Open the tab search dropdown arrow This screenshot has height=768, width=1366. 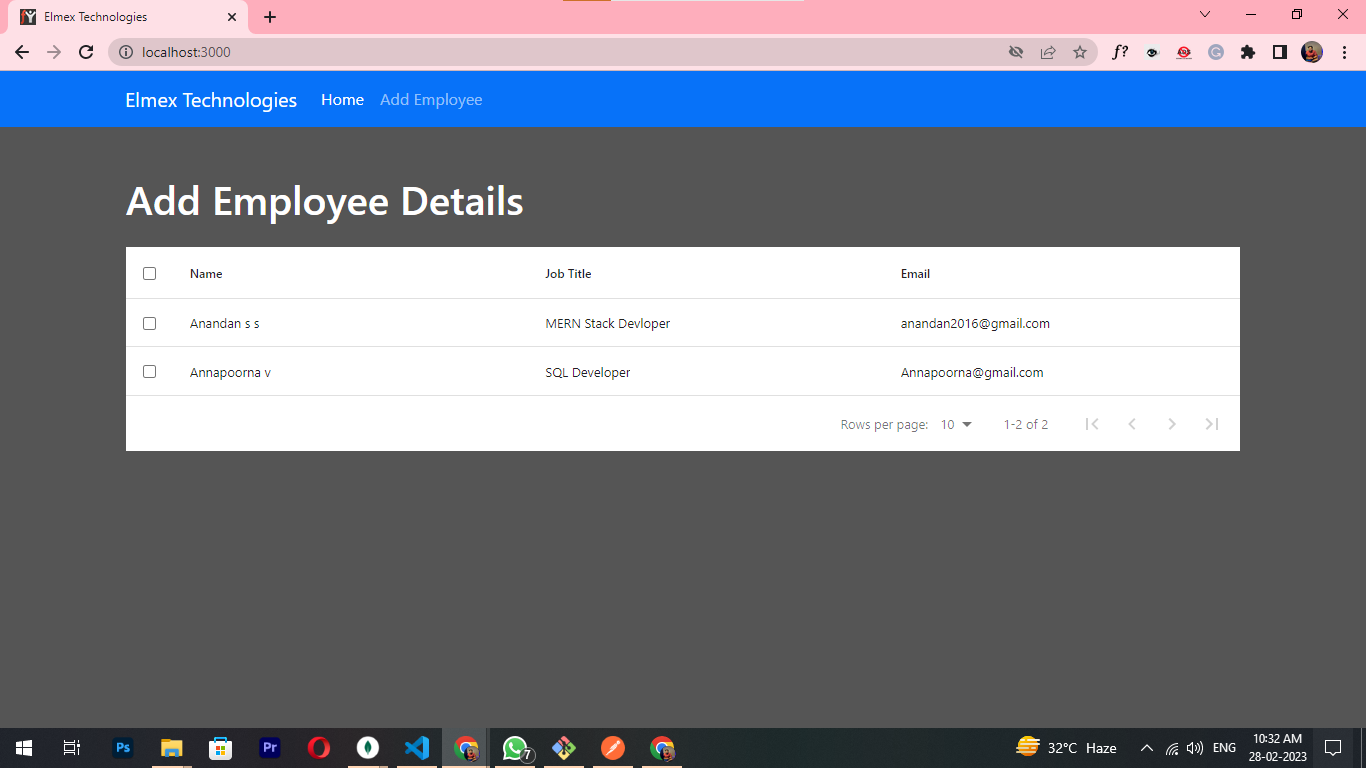[1205, 15]
